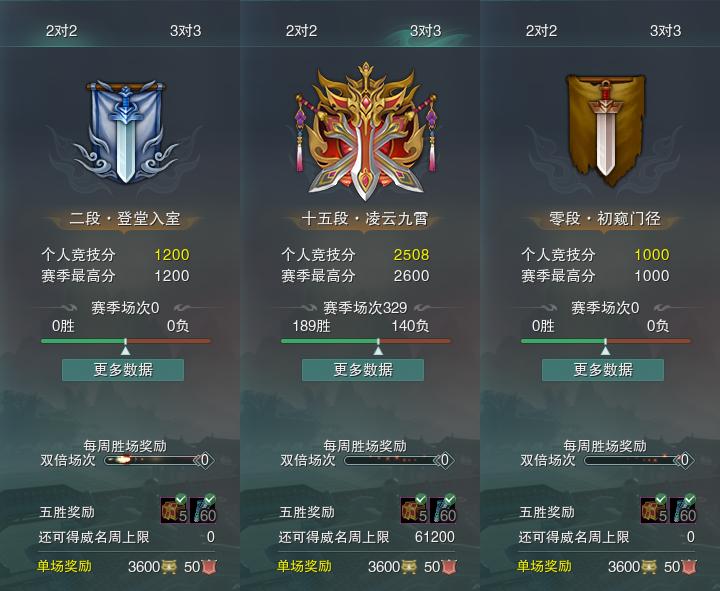Switch to 3对3 tab in left panel
This screenshot has width=720, height=591.
click(x=185, y=31)
